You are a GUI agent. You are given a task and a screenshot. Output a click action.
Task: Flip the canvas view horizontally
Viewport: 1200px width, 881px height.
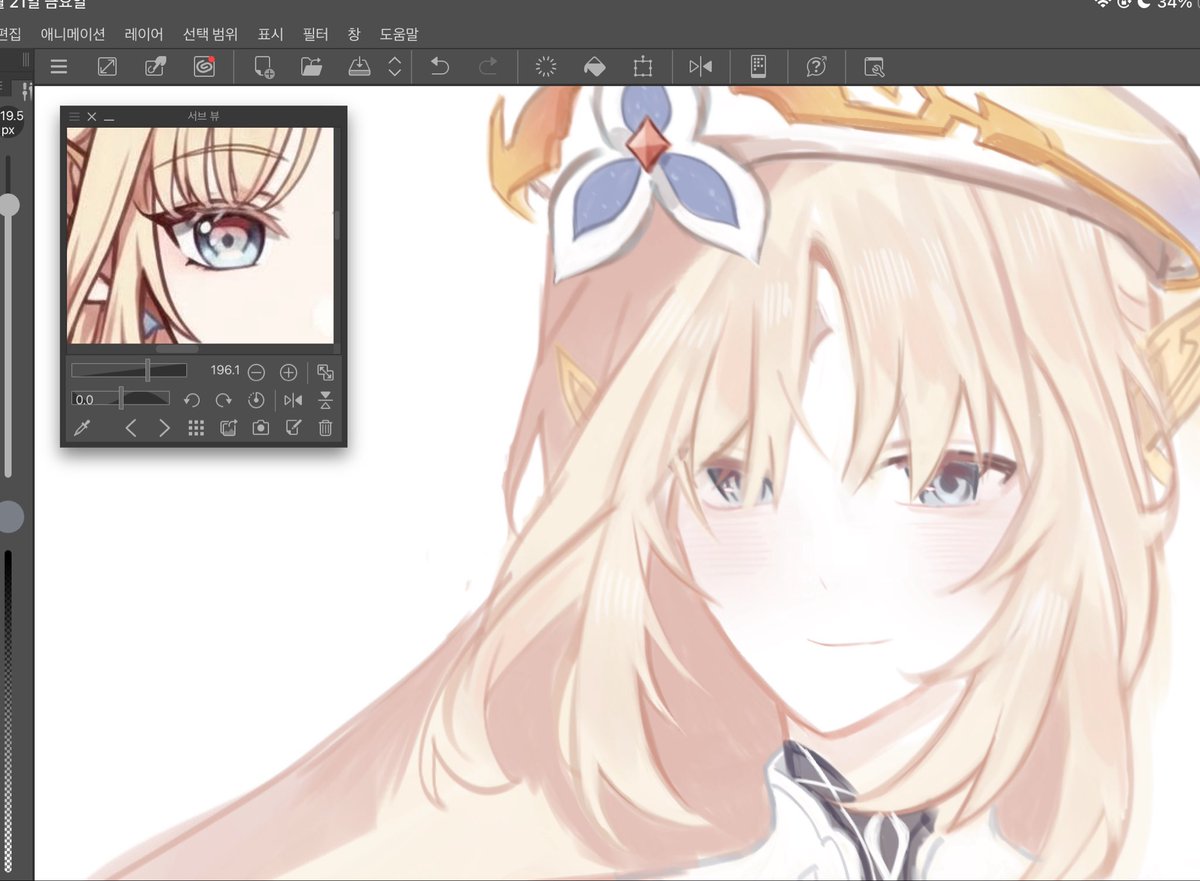[x=701, y=67]
